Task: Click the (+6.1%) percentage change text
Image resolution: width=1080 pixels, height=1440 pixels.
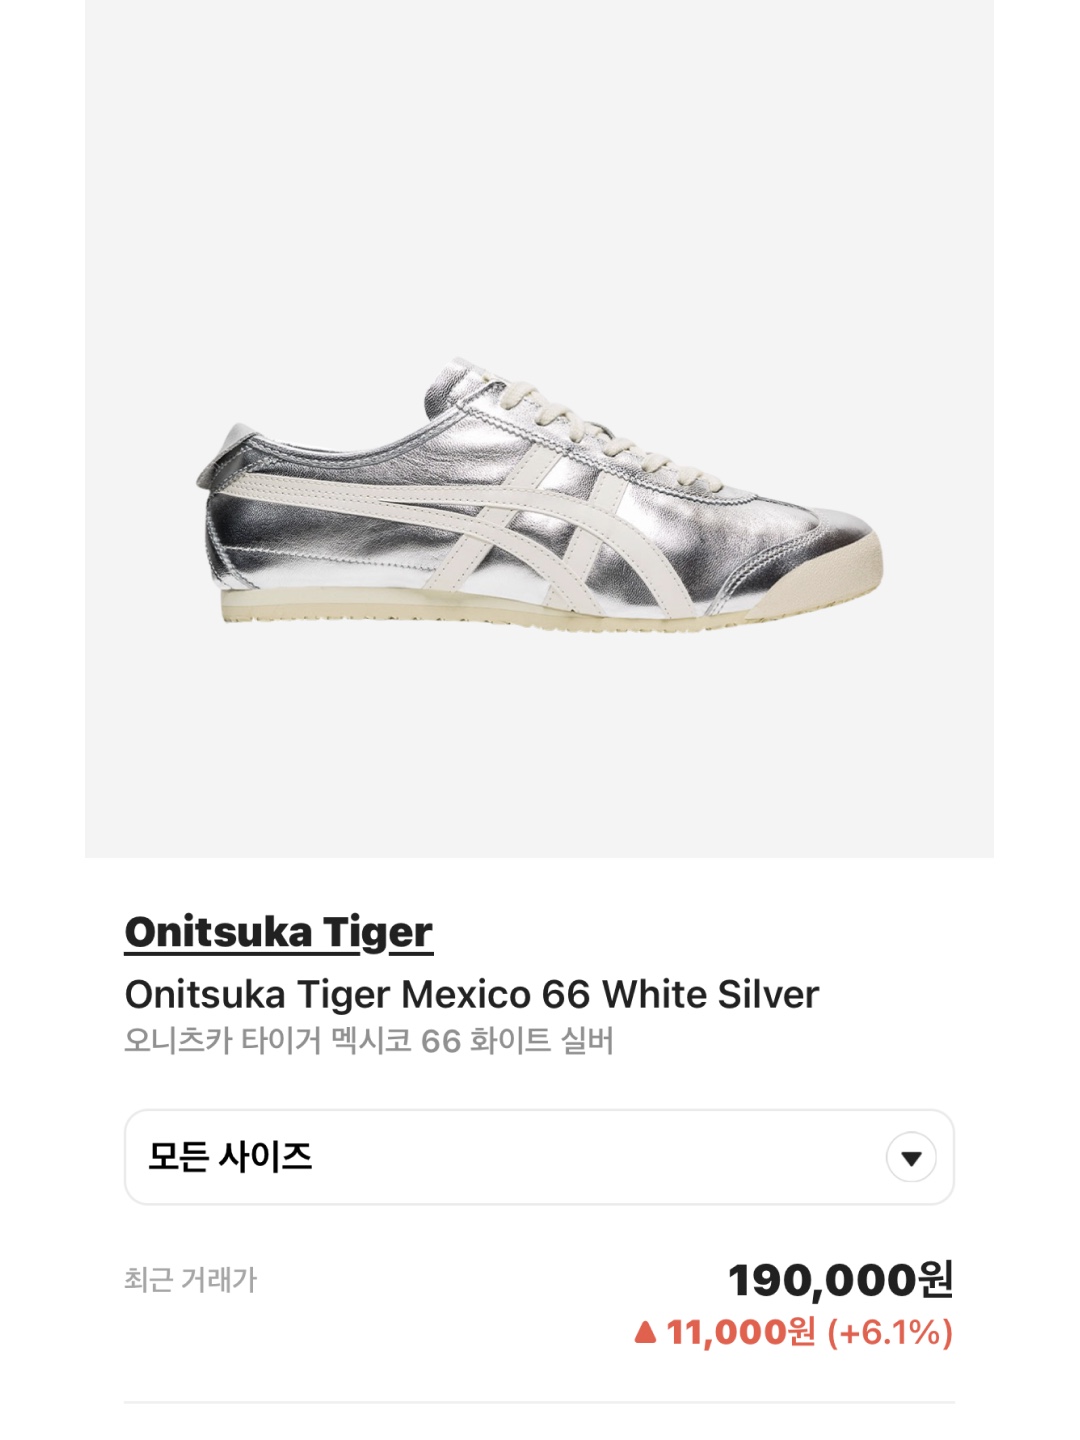Action: (889, 1332)
